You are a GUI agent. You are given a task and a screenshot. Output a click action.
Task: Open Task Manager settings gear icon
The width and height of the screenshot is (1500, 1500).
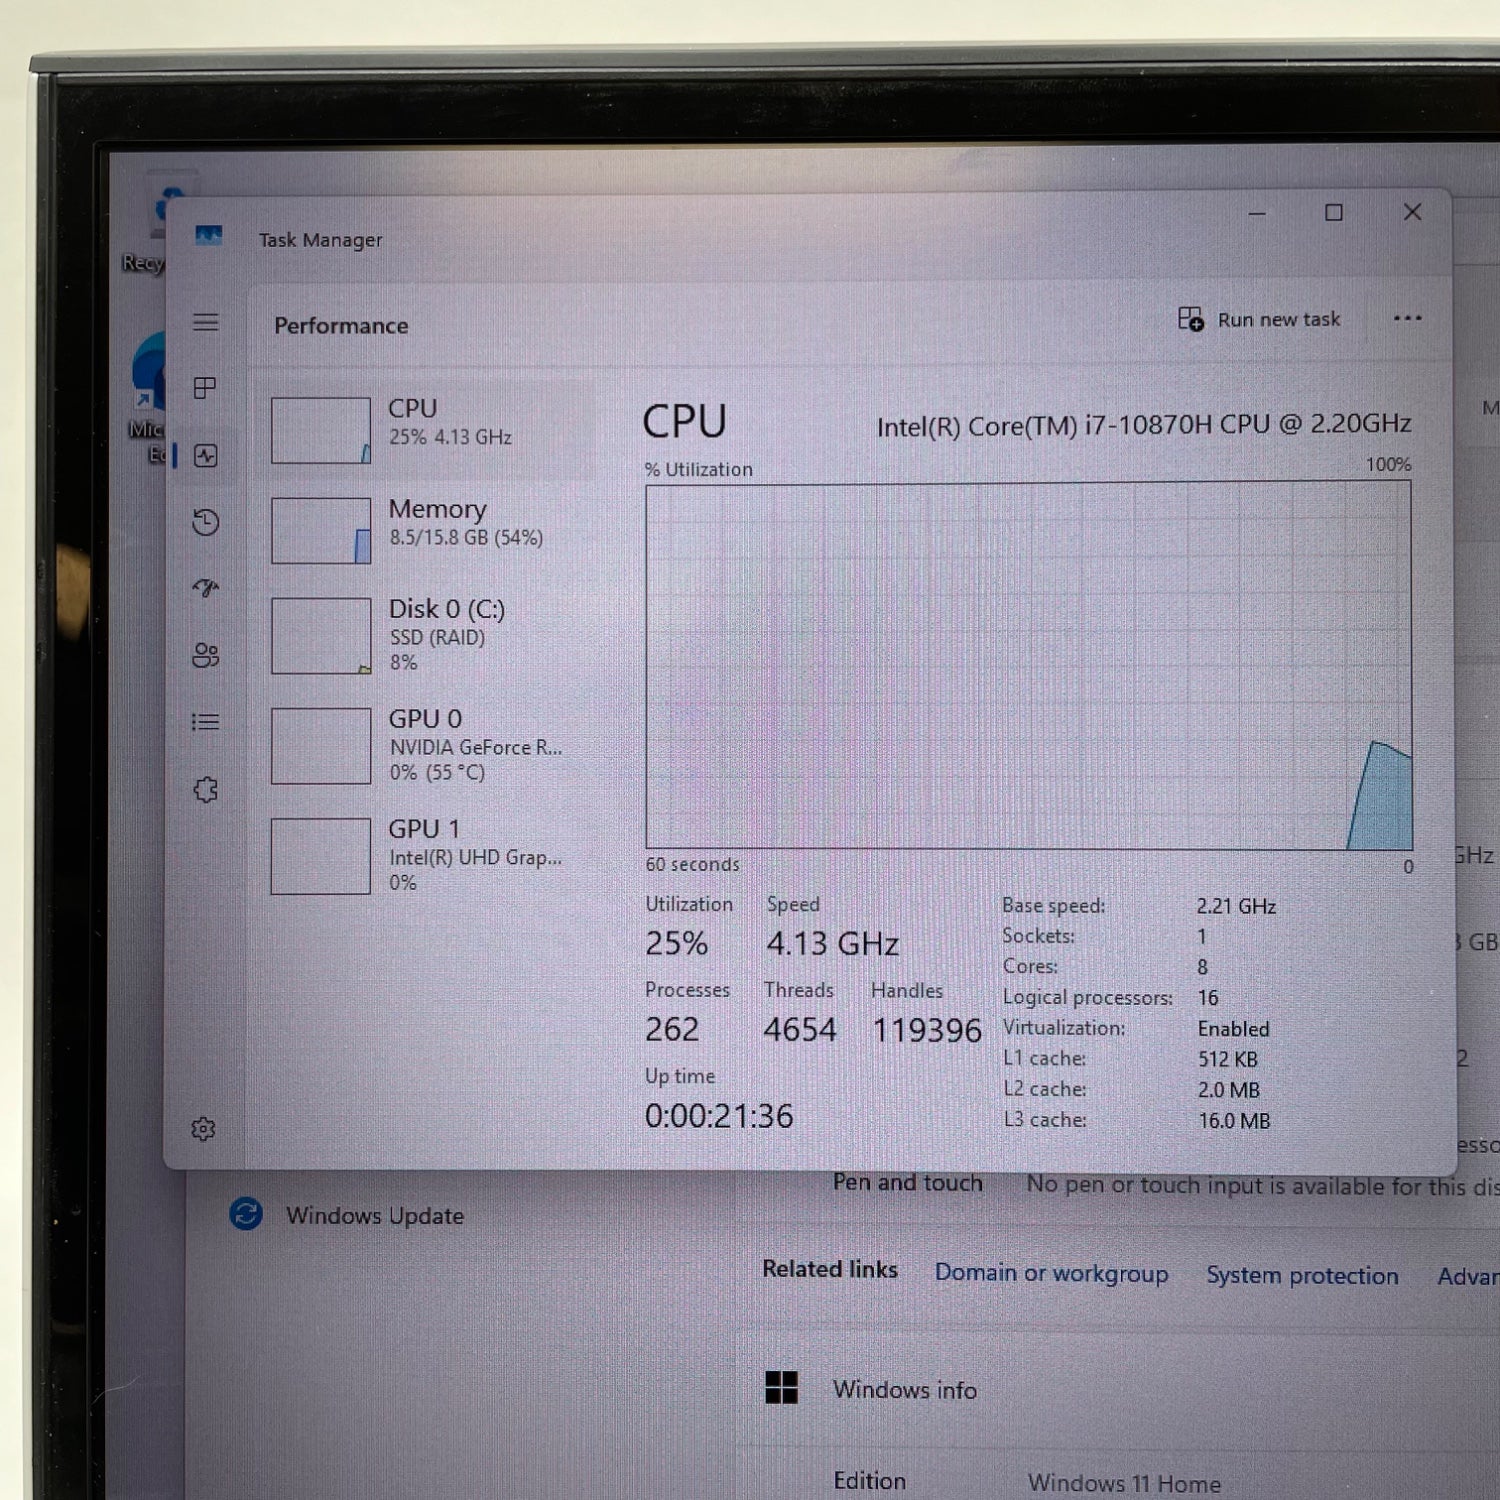pyautogui.click(x=203, y=1129)
